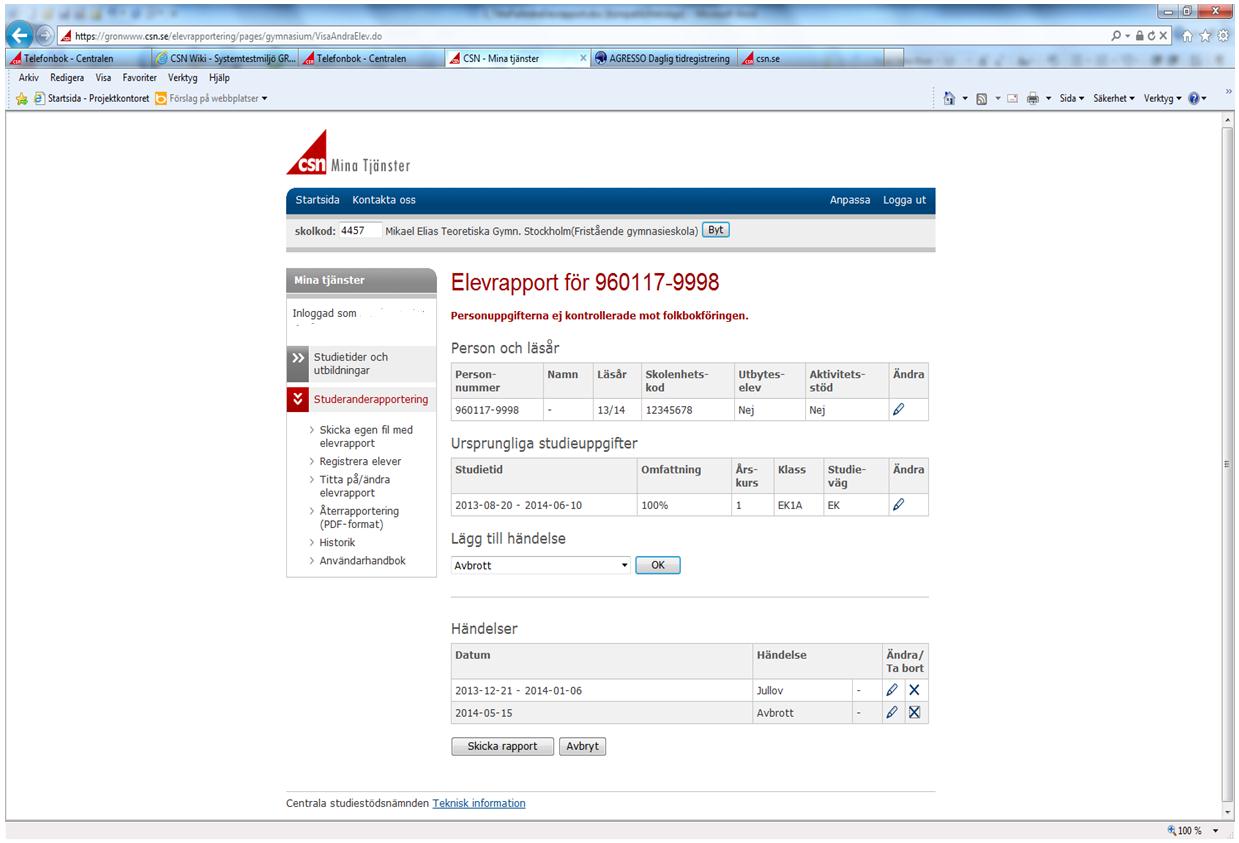Open browser settings with the gear icon
The height and width of the screenshot is (843, 1239).
[1223, 36]
